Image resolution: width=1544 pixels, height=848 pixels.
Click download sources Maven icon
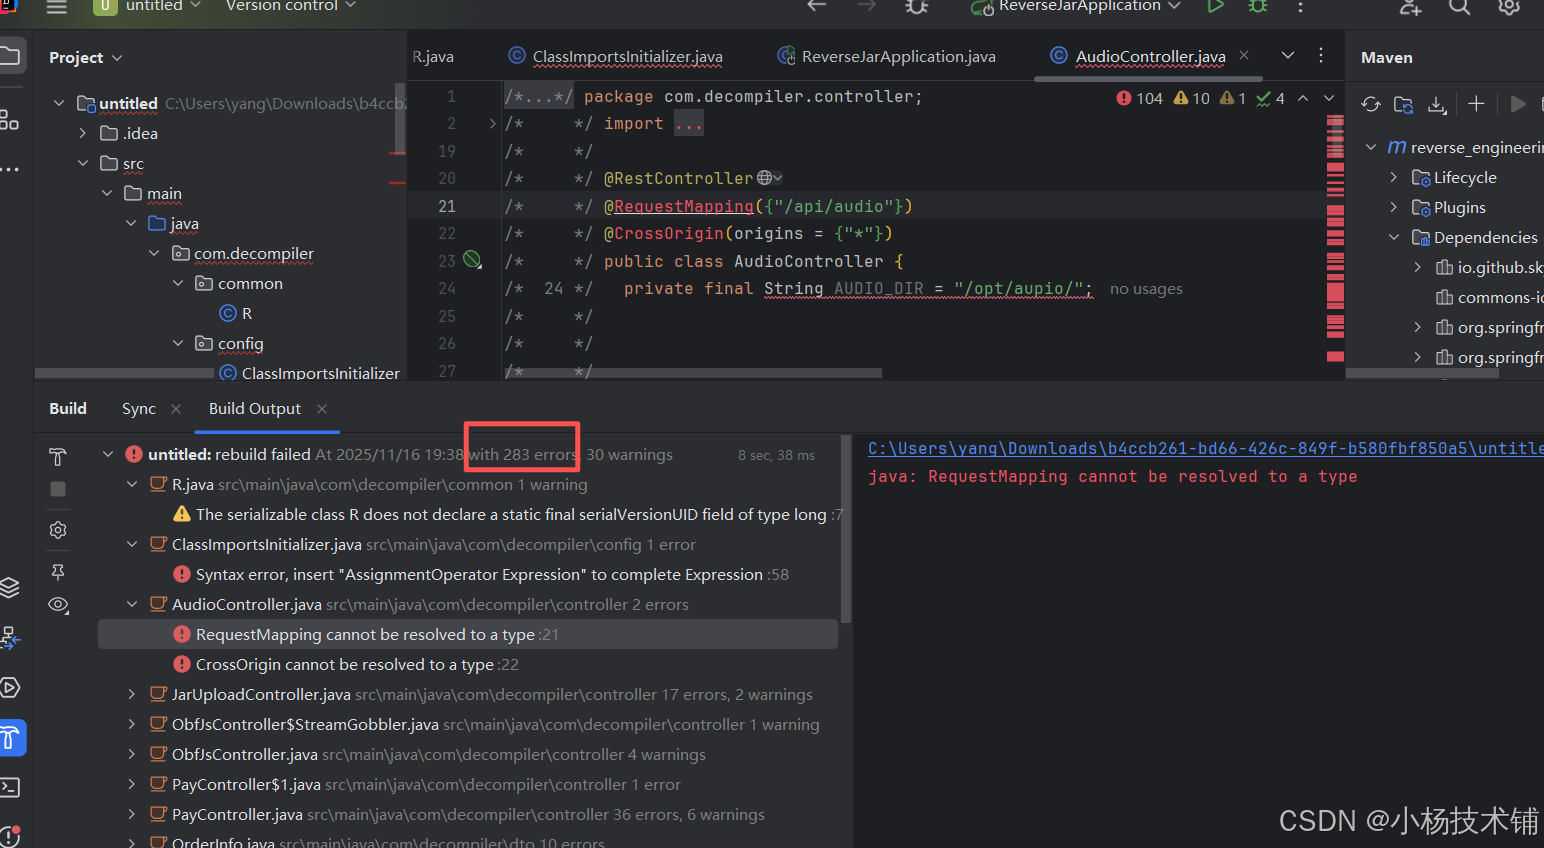(x=1437, y=104)
